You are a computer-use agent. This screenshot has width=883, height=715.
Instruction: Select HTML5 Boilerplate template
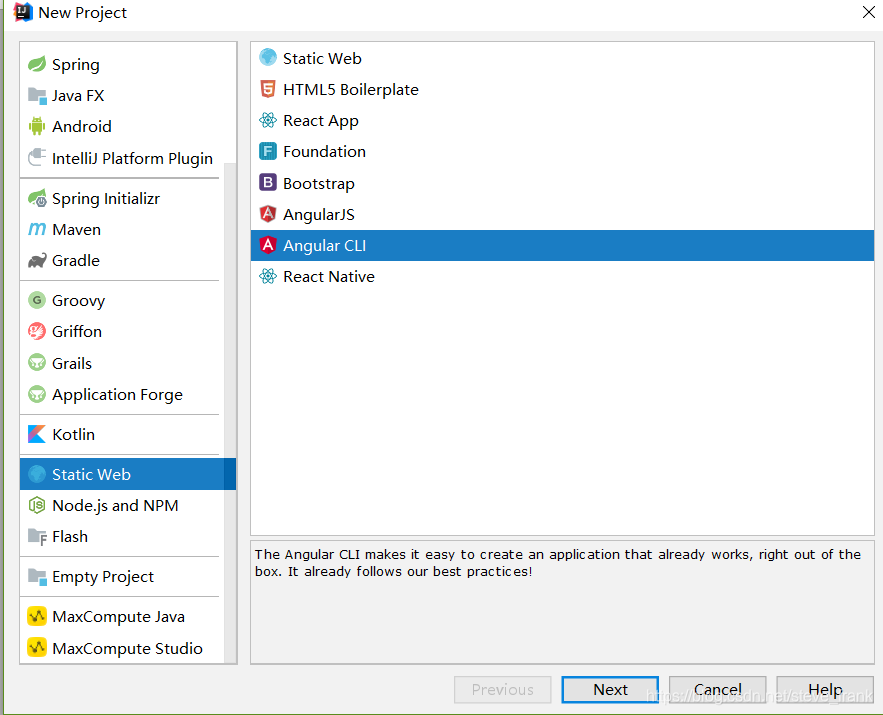point(562,89)
